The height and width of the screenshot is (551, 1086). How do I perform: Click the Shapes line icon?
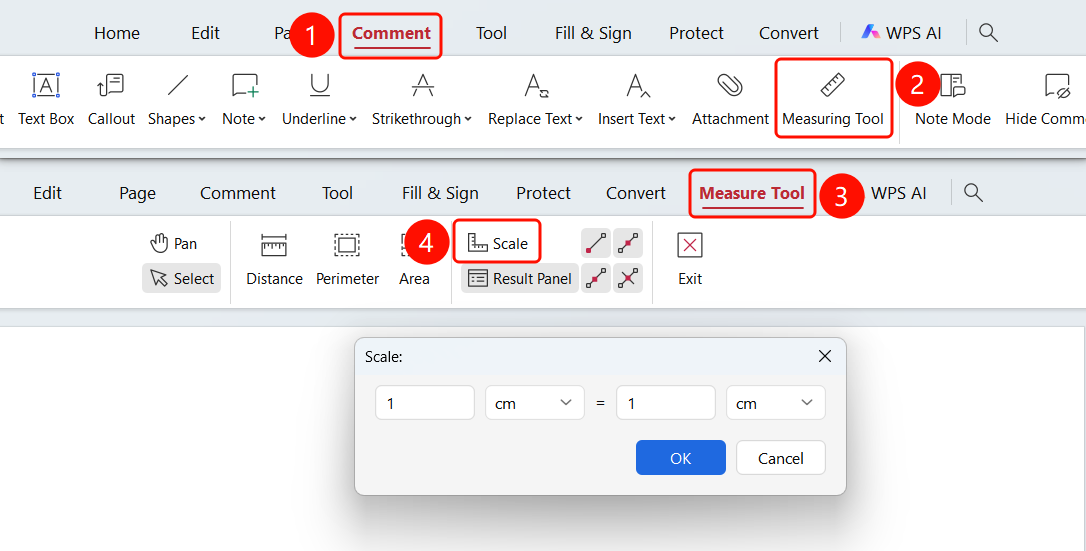coord(177,86)
